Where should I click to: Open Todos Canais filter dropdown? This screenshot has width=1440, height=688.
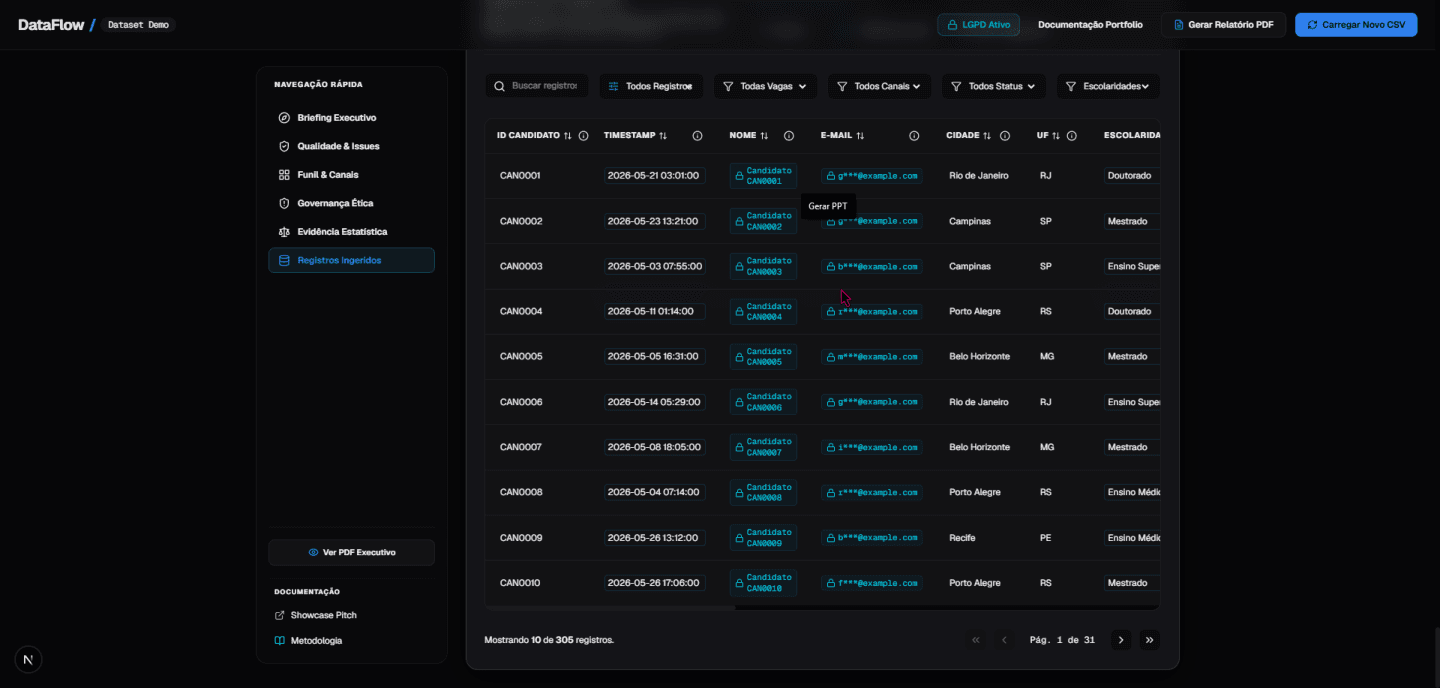coord(879,86)
